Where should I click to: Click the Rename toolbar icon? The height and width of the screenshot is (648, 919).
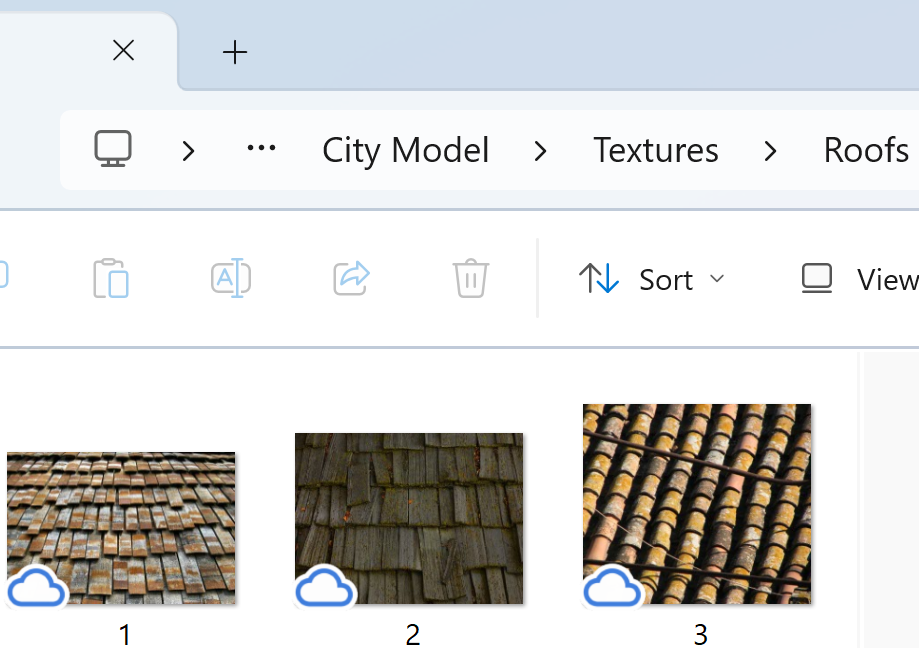coord(231,278)
